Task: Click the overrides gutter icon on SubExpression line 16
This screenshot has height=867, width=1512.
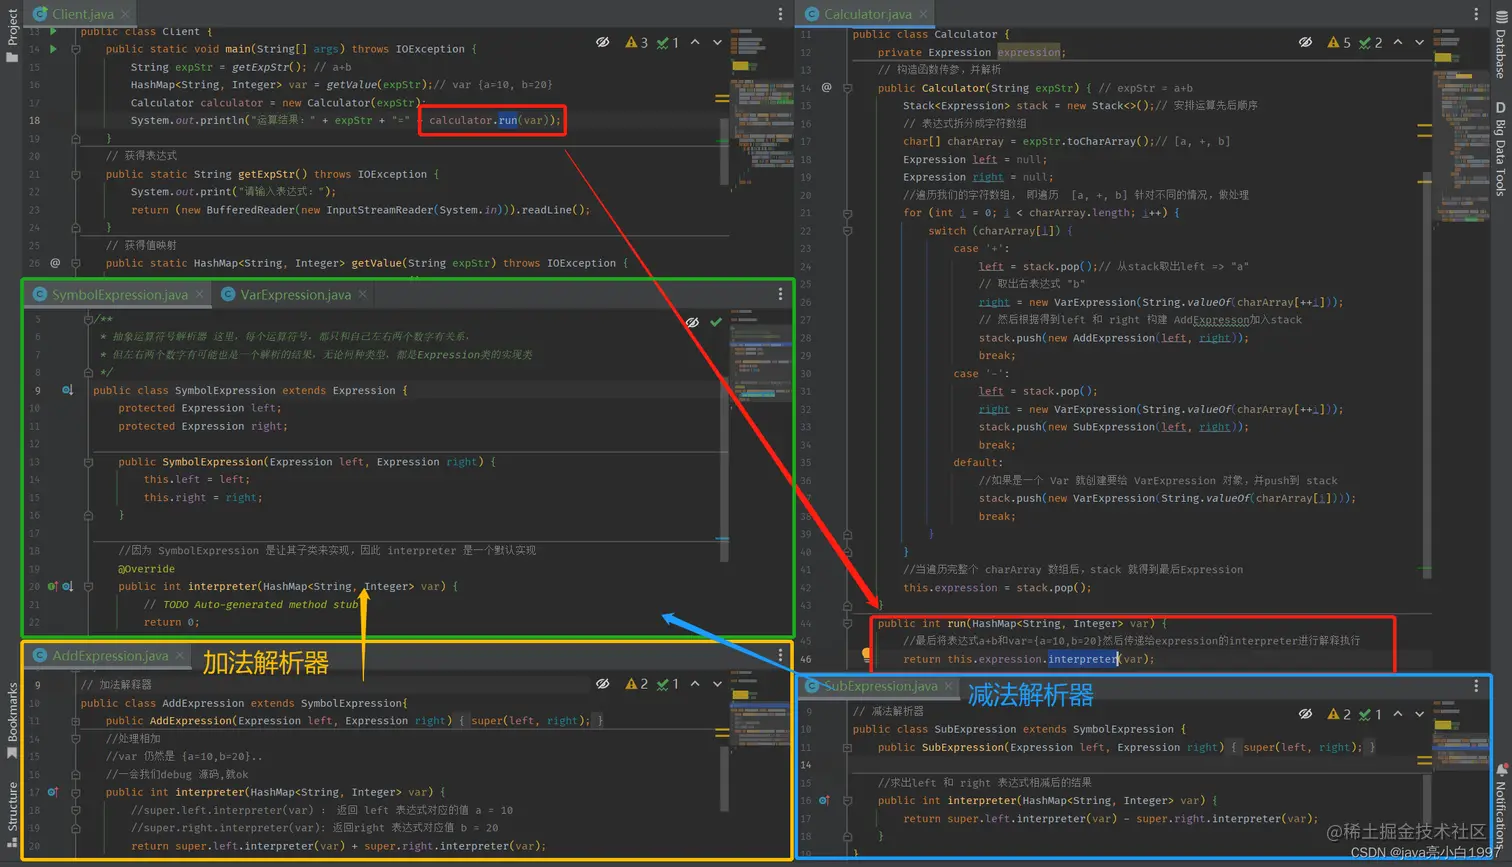Action: tap(824, 800)
